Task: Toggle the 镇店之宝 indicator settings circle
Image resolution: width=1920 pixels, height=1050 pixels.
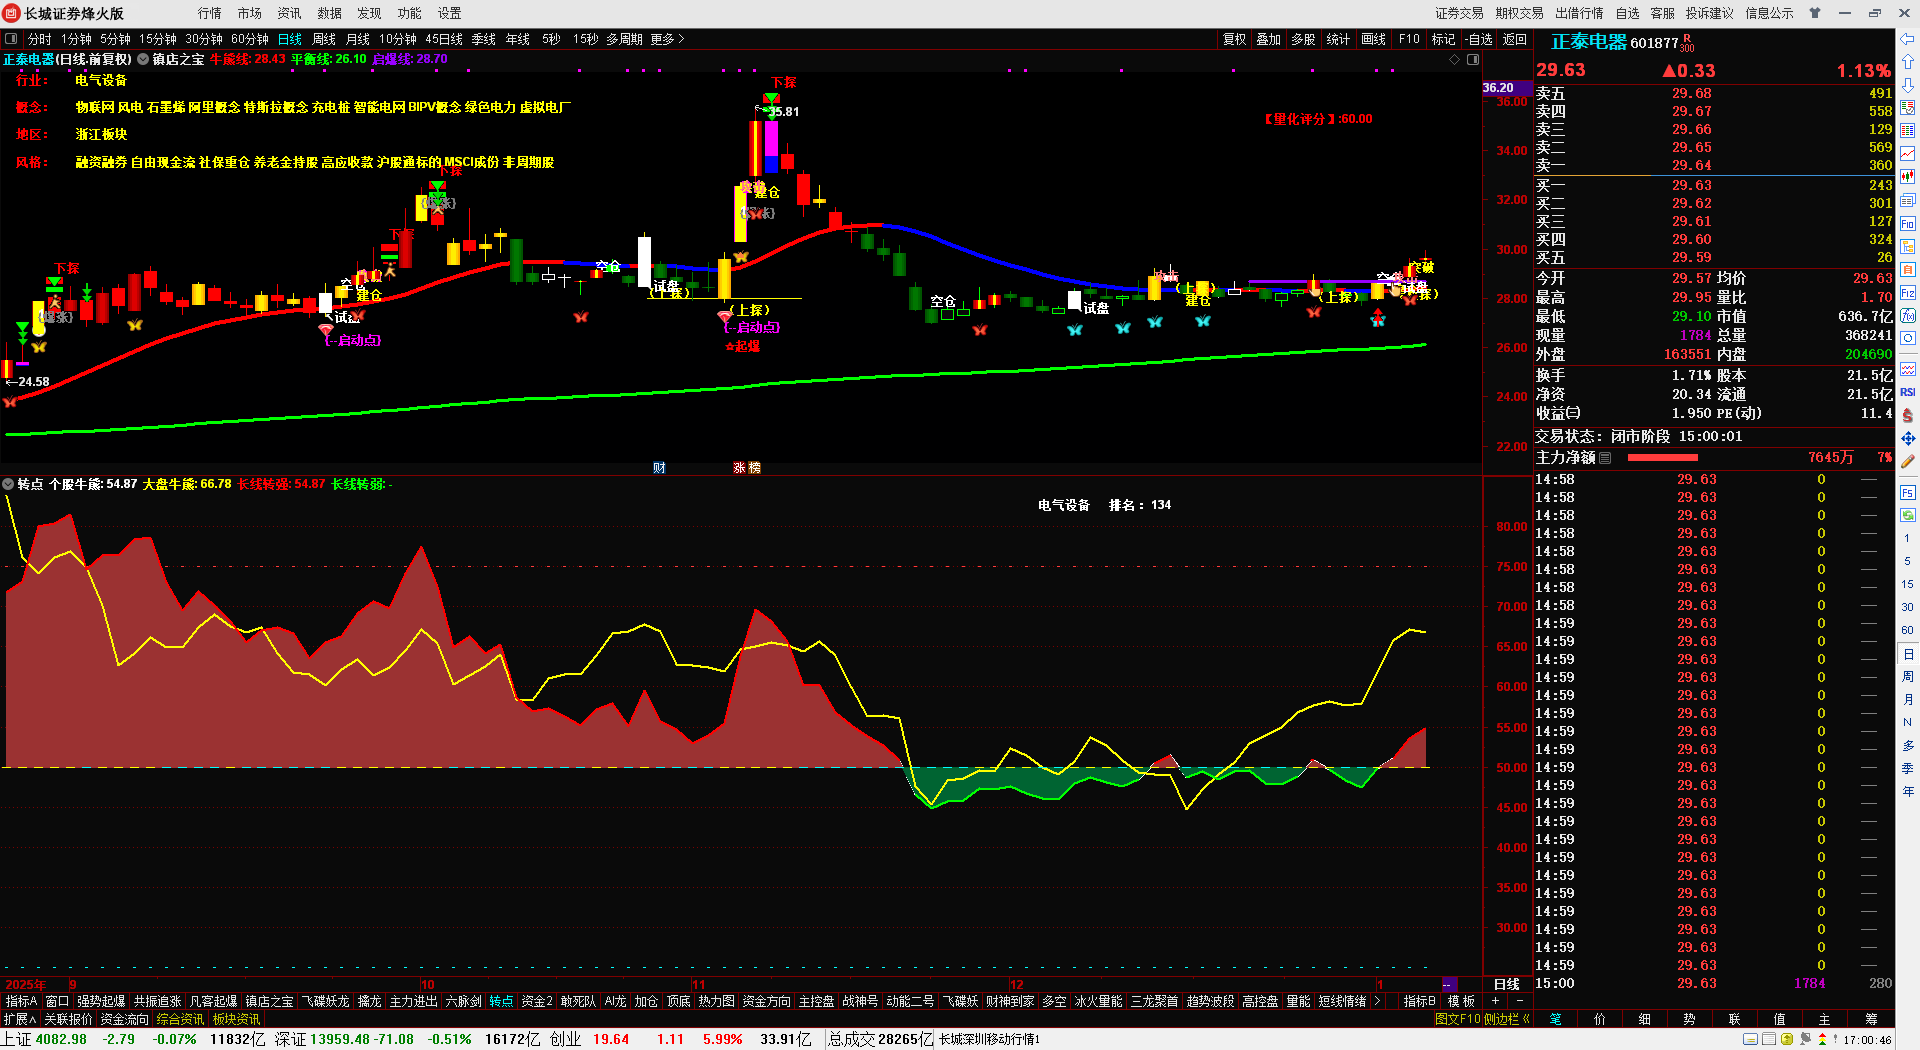Action: [143, 59]
